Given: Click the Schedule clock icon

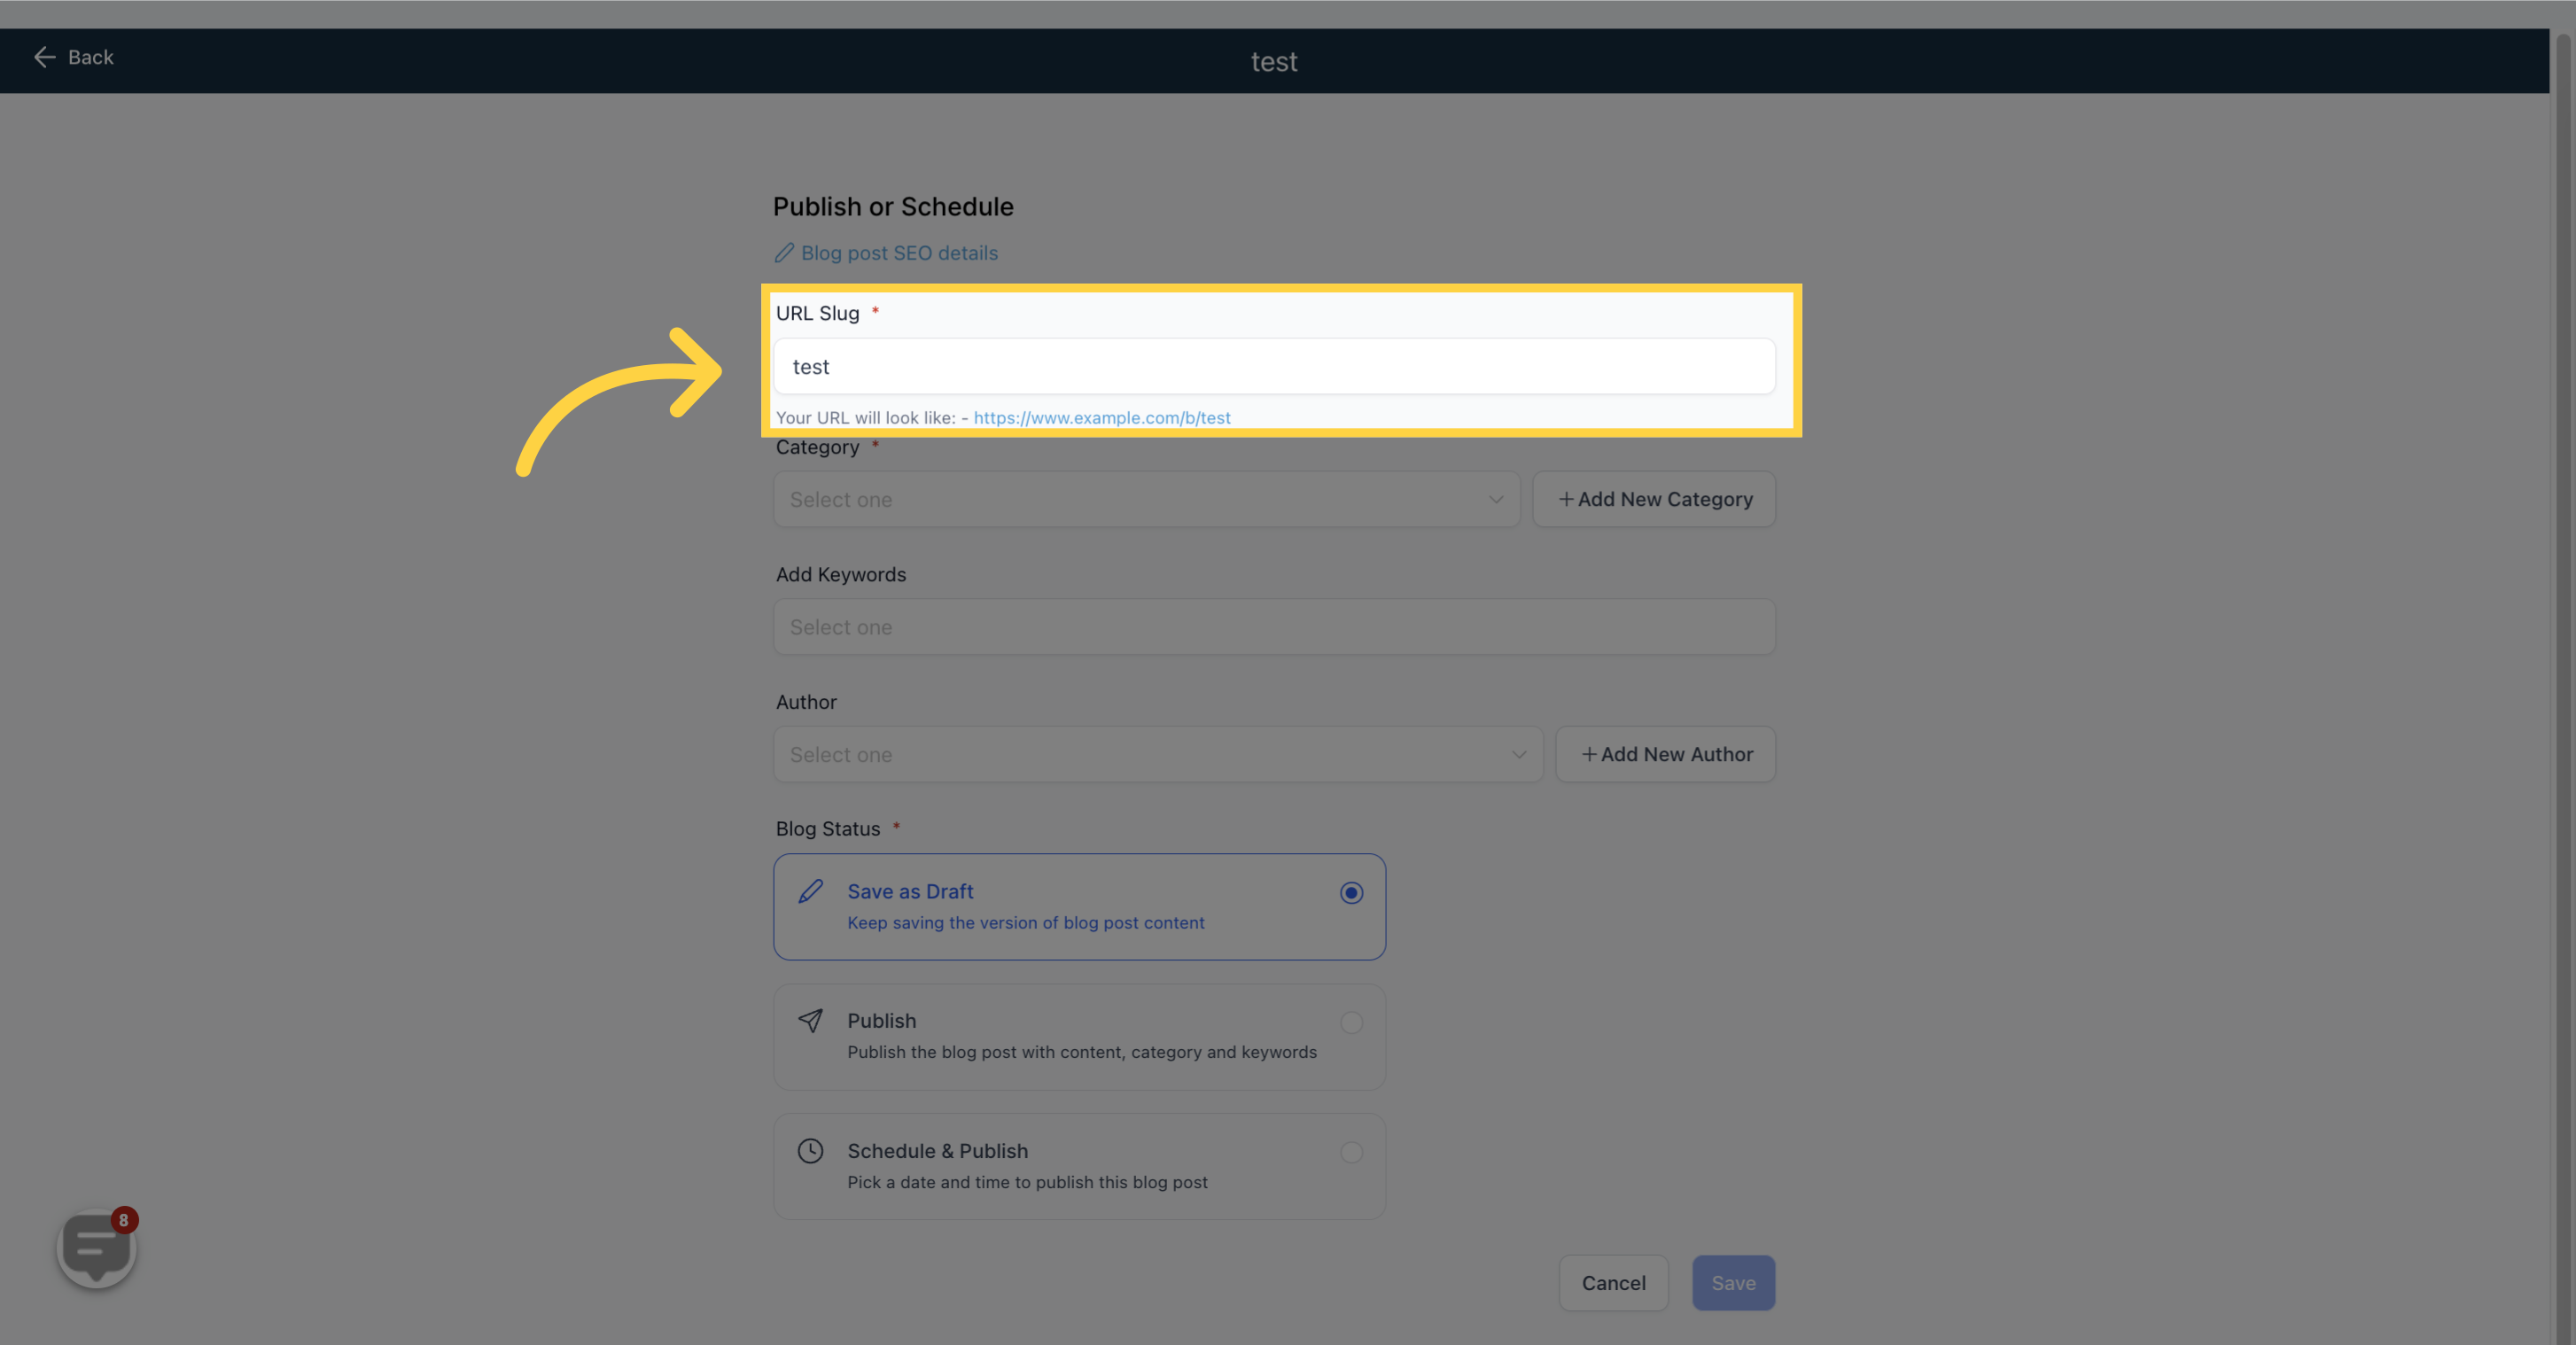Looking at the screenshot, I should (x=811, y=1151).
